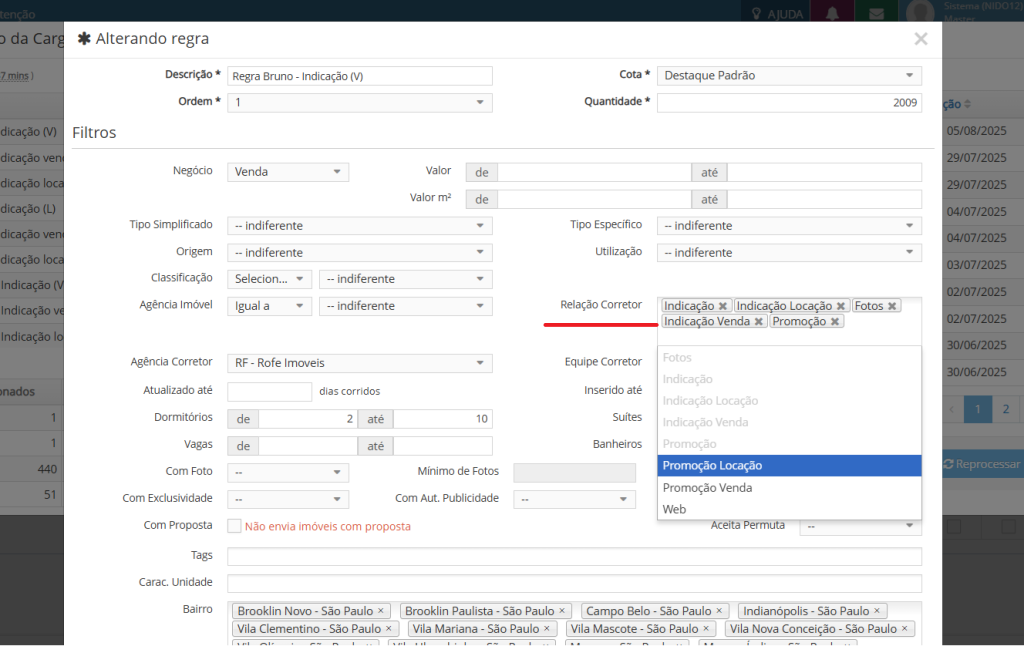Open the Agência Corretor dropdown
The width and height of the screenshot is (1024, 646).
point(360,363)
